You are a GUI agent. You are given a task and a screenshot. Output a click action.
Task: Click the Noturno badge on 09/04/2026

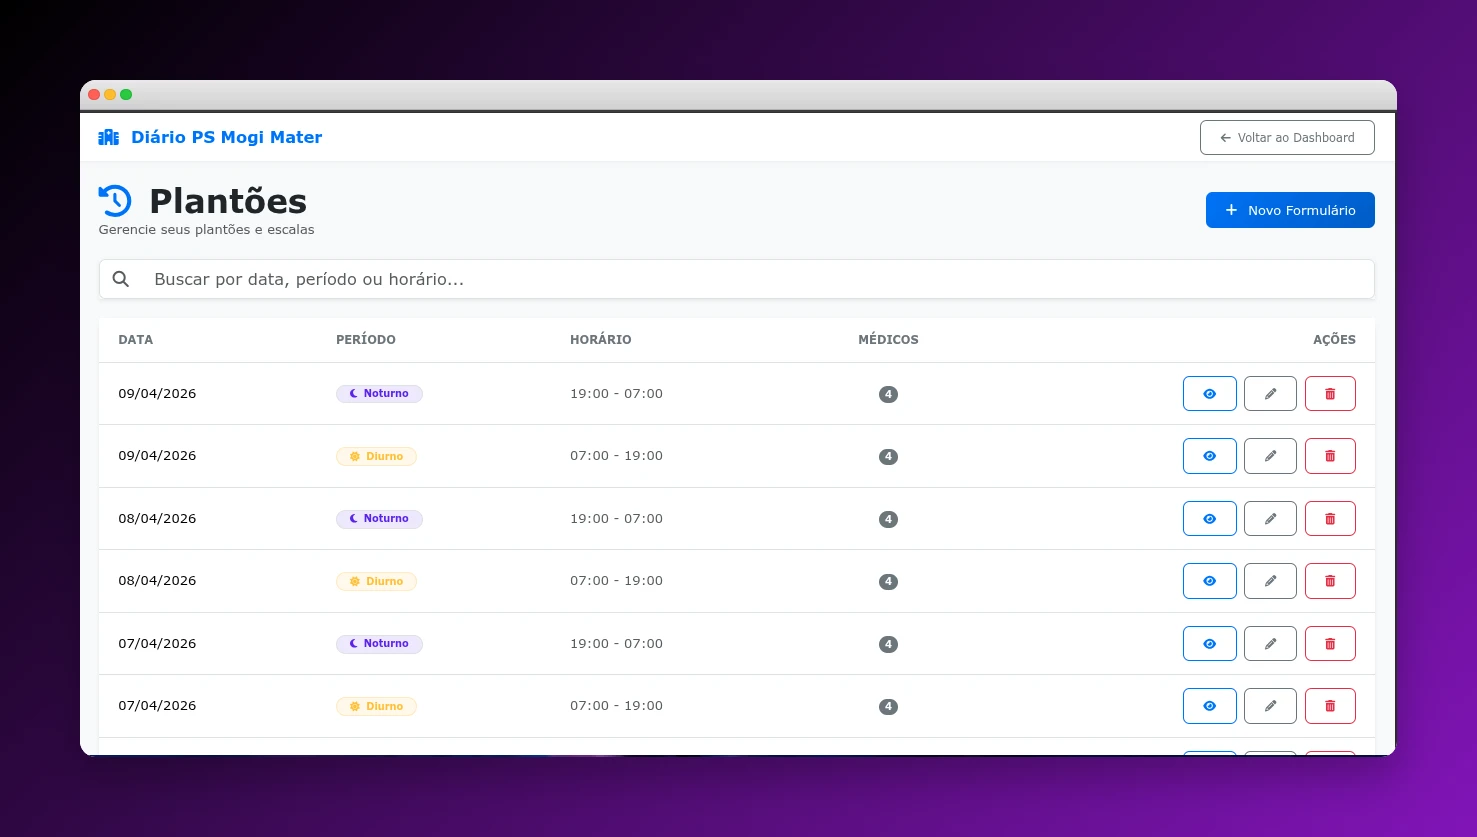[379, 394]
